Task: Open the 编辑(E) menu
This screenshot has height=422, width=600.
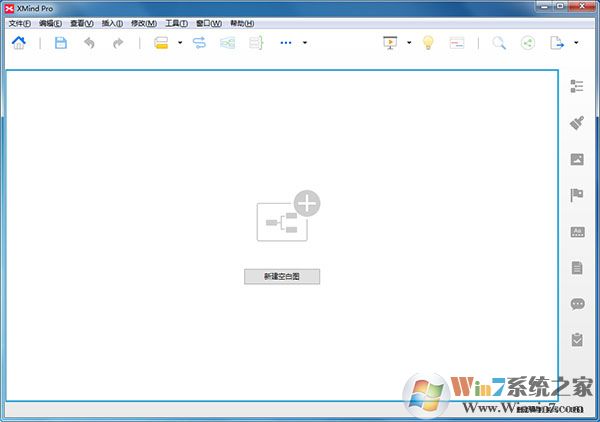Action: click(x=50, y=23)
